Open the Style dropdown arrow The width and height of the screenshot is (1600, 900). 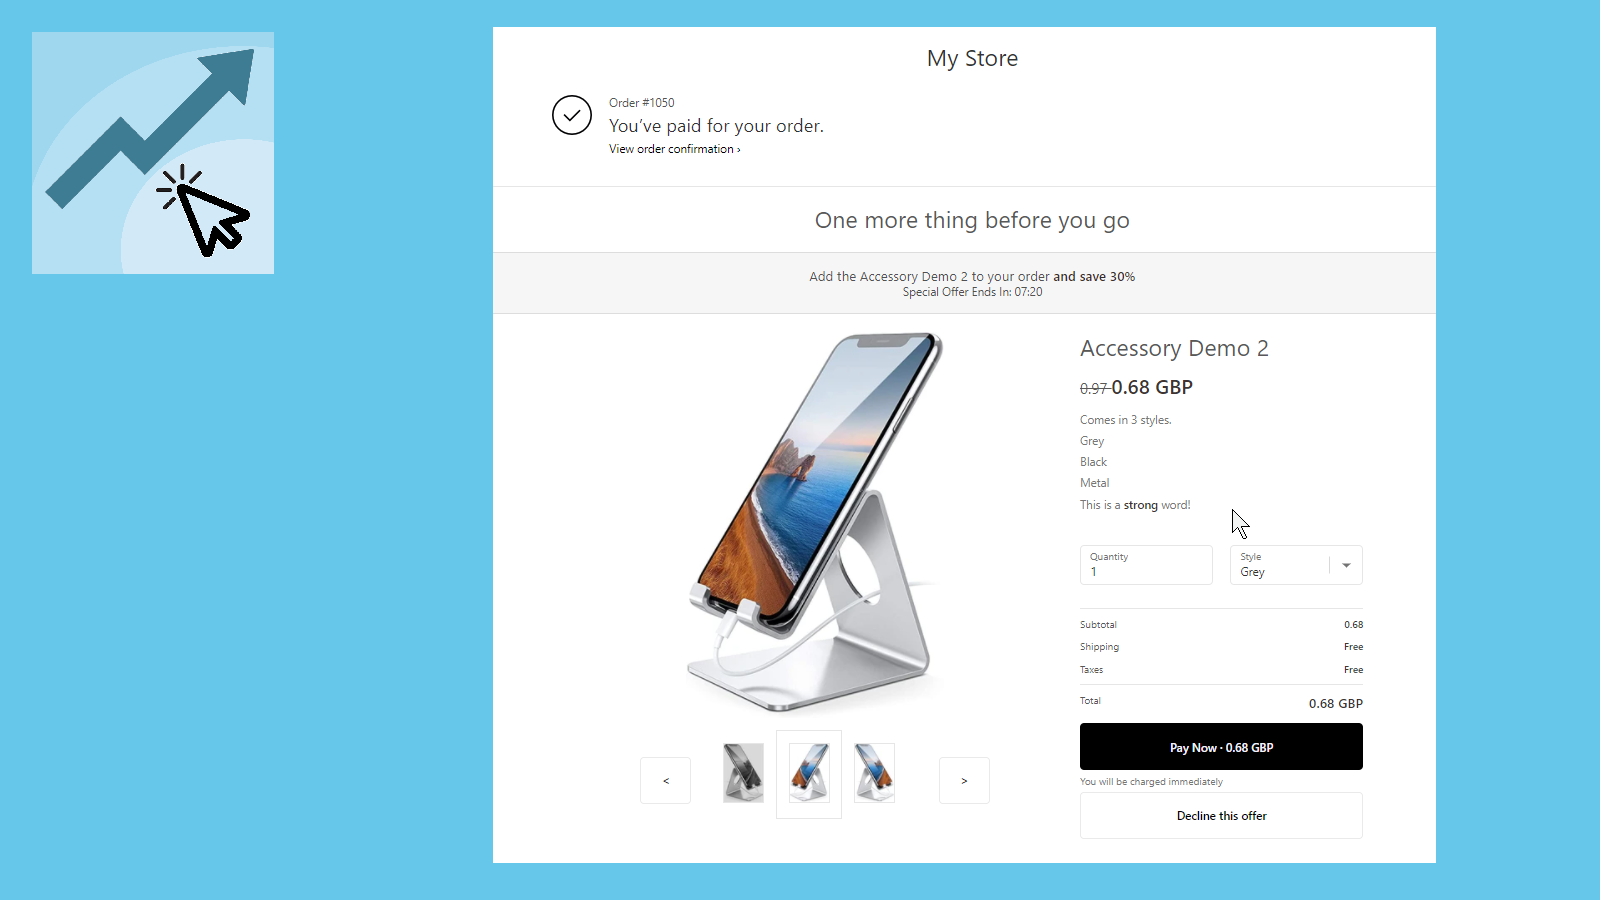1346,565
